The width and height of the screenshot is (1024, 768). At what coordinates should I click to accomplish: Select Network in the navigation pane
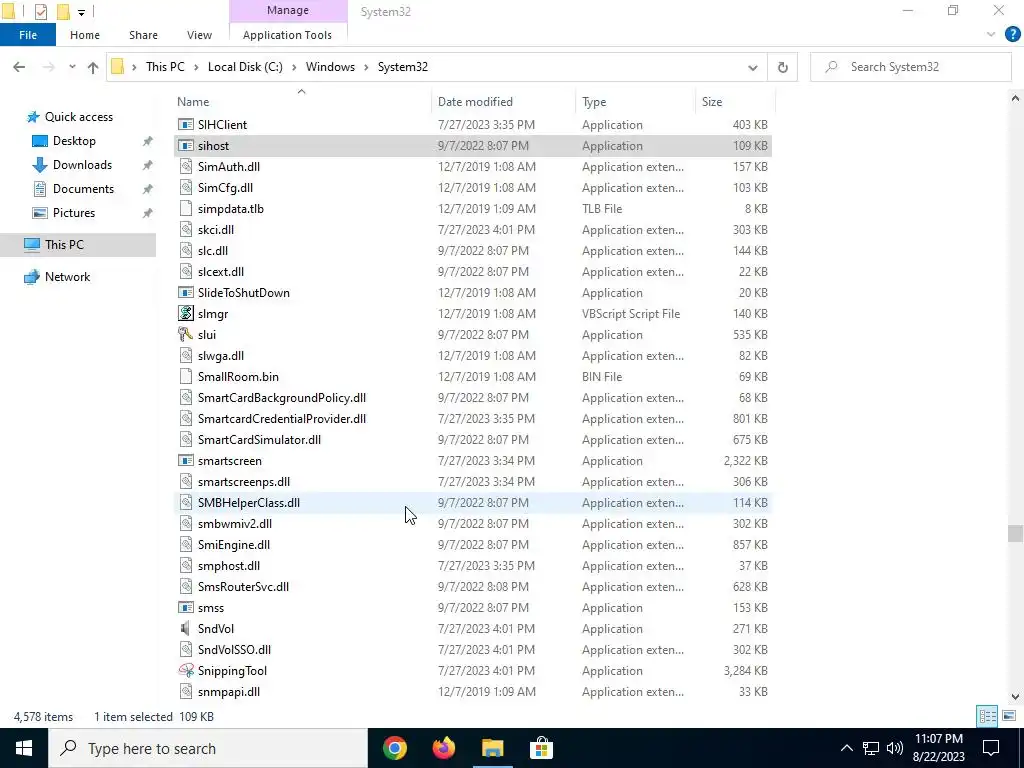coord(67,277)
